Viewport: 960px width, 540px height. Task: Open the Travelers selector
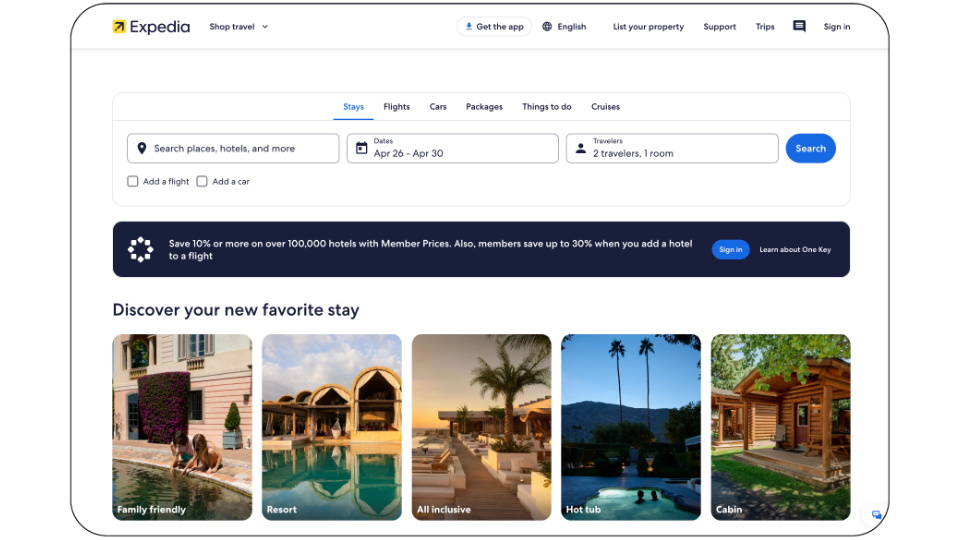tap(672, 148)
